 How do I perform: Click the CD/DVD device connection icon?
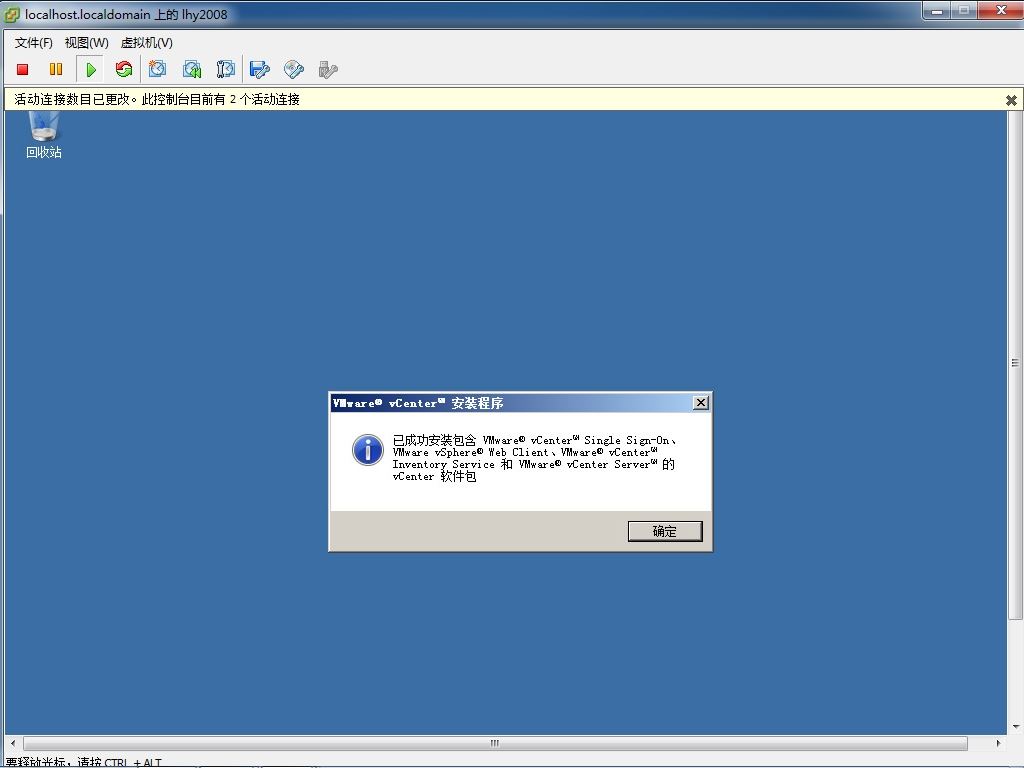294,69
